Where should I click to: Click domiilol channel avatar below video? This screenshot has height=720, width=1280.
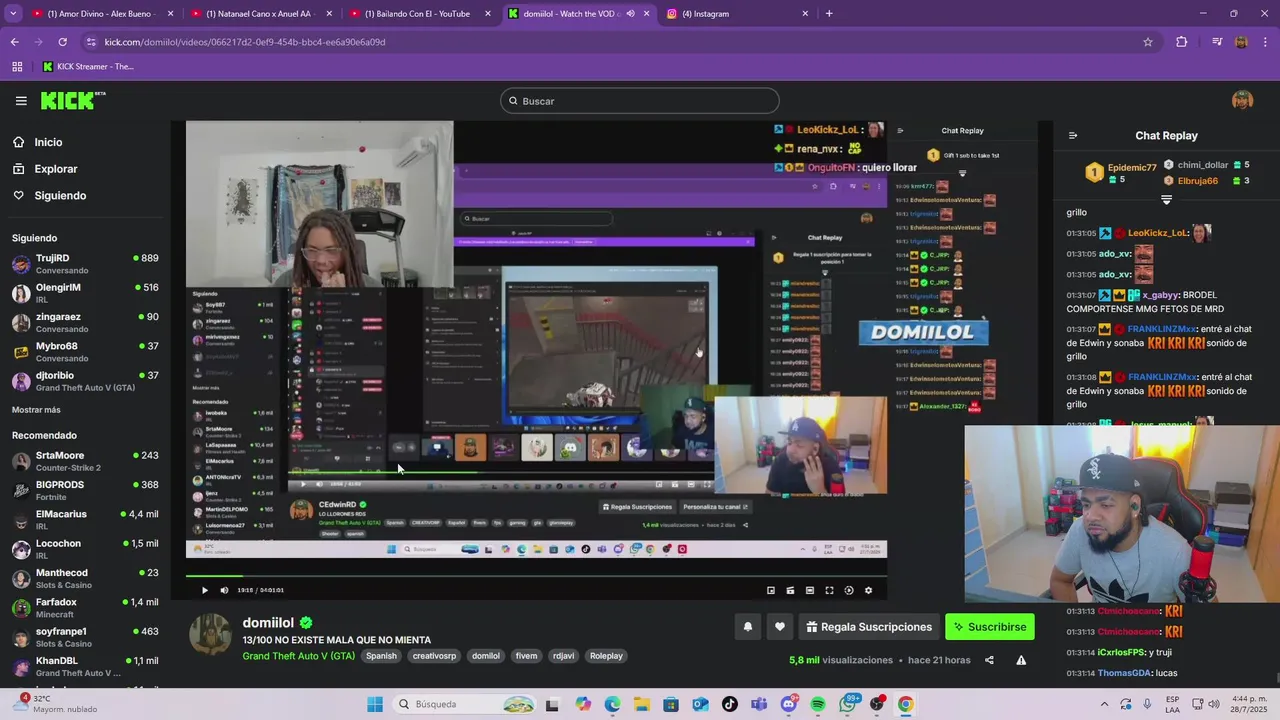pyautogui.click(x=210, y=635)
